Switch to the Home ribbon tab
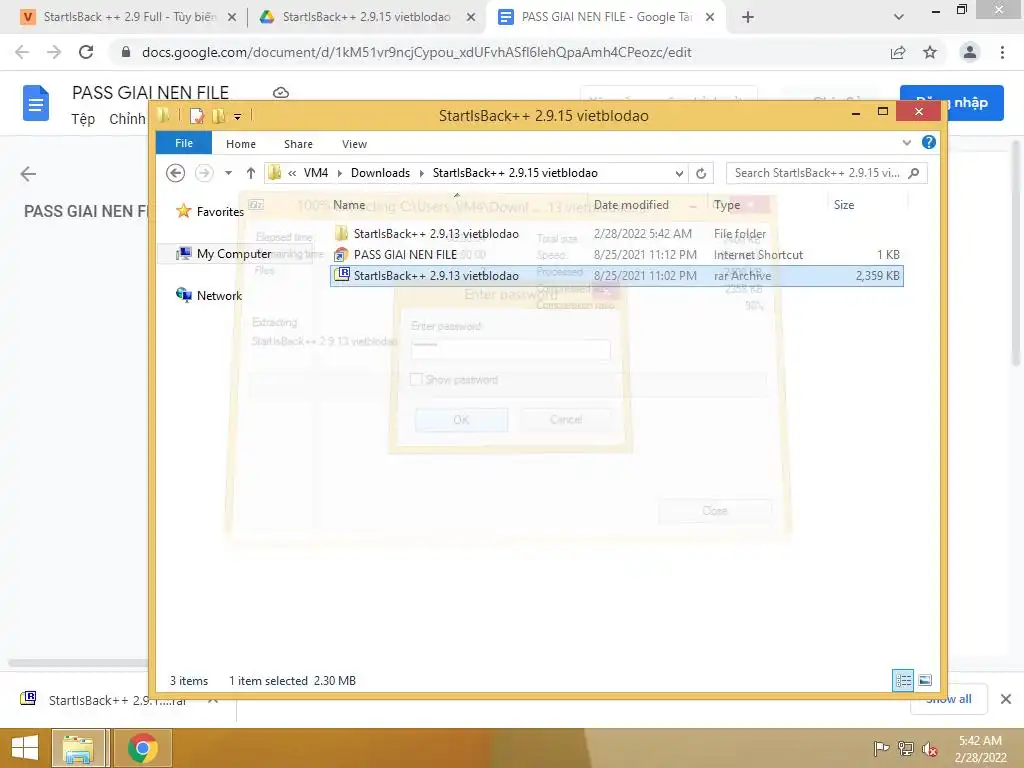Screen dimensions: 1024x768 (x=240, y=144)
